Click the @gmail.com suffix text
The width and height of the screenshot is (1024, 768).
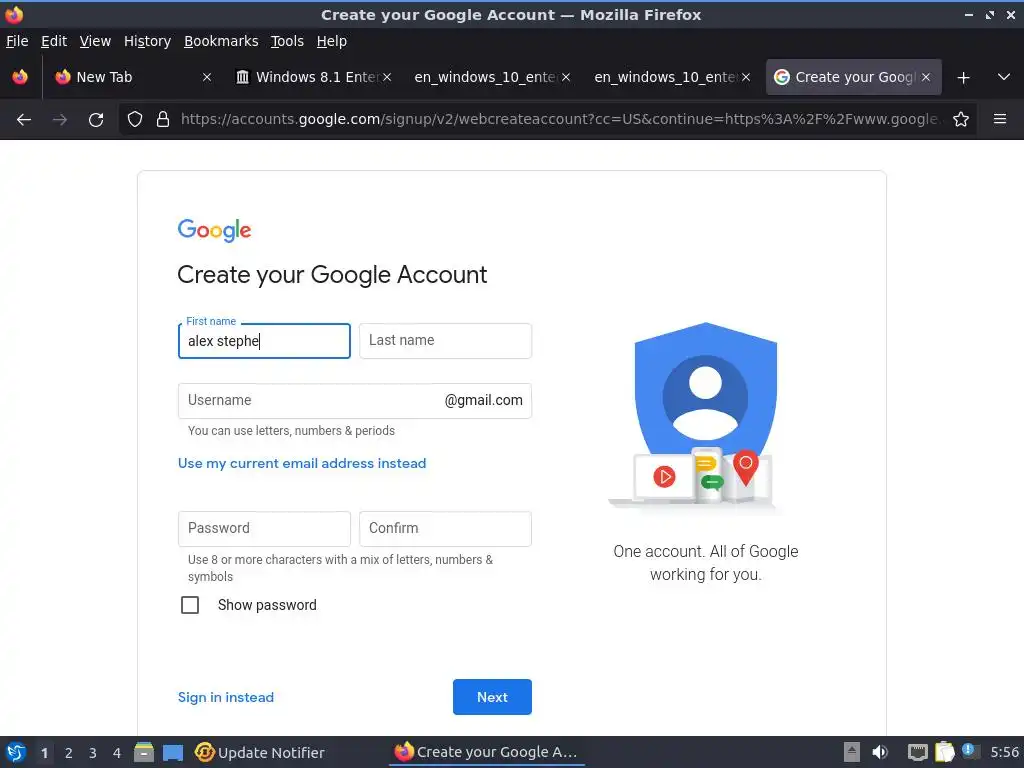tap(483, 400)
